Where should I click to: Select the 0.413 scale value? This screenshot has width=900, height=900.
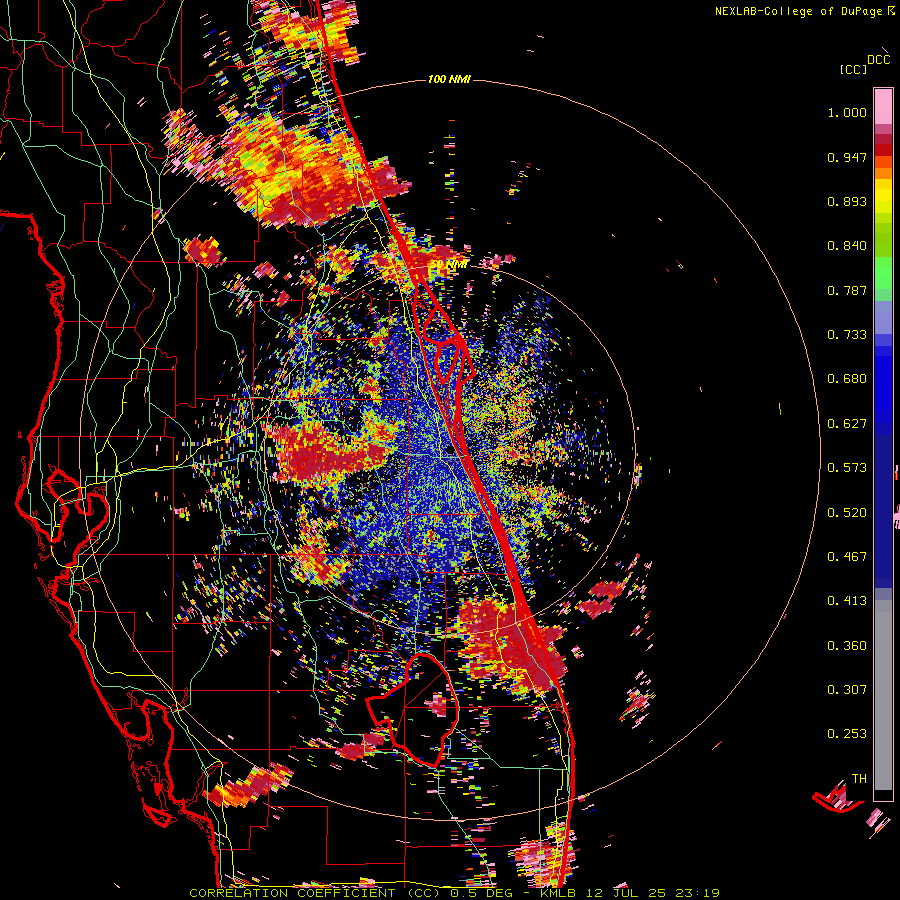pyautogui.click(x=847, y=601)
